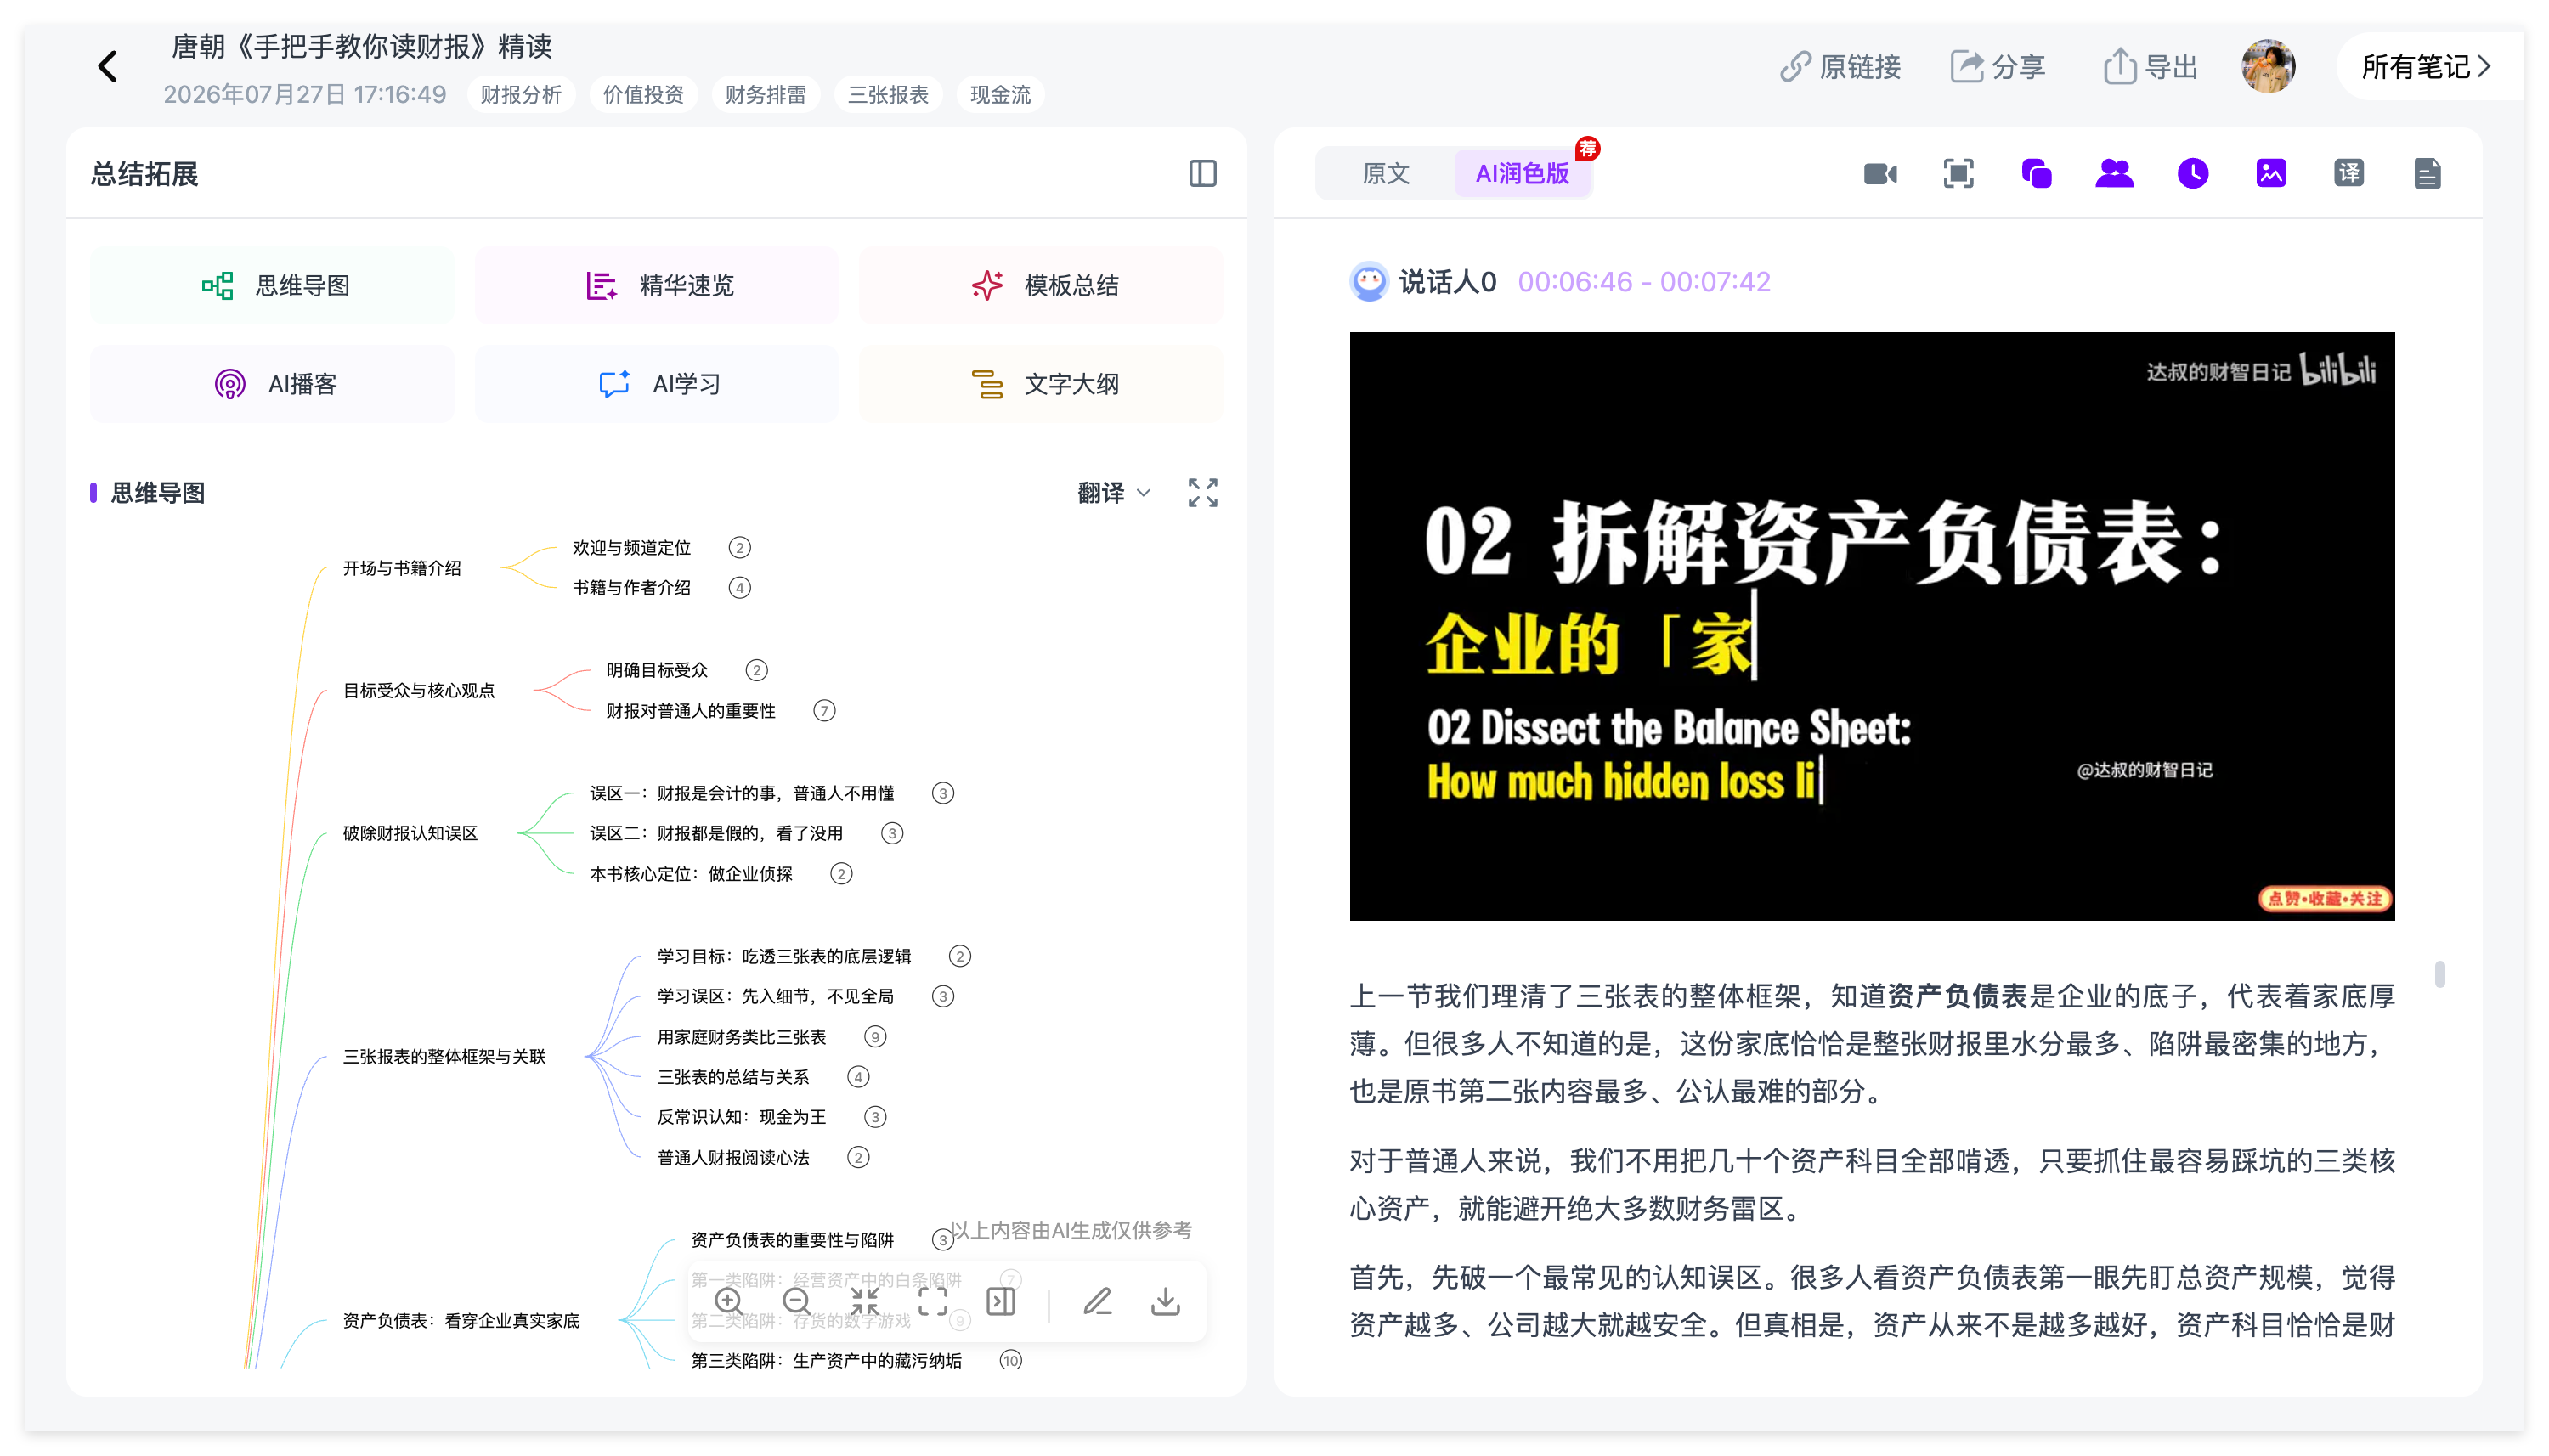Click the 说话人0 speaker avatar

[1368, 282]
